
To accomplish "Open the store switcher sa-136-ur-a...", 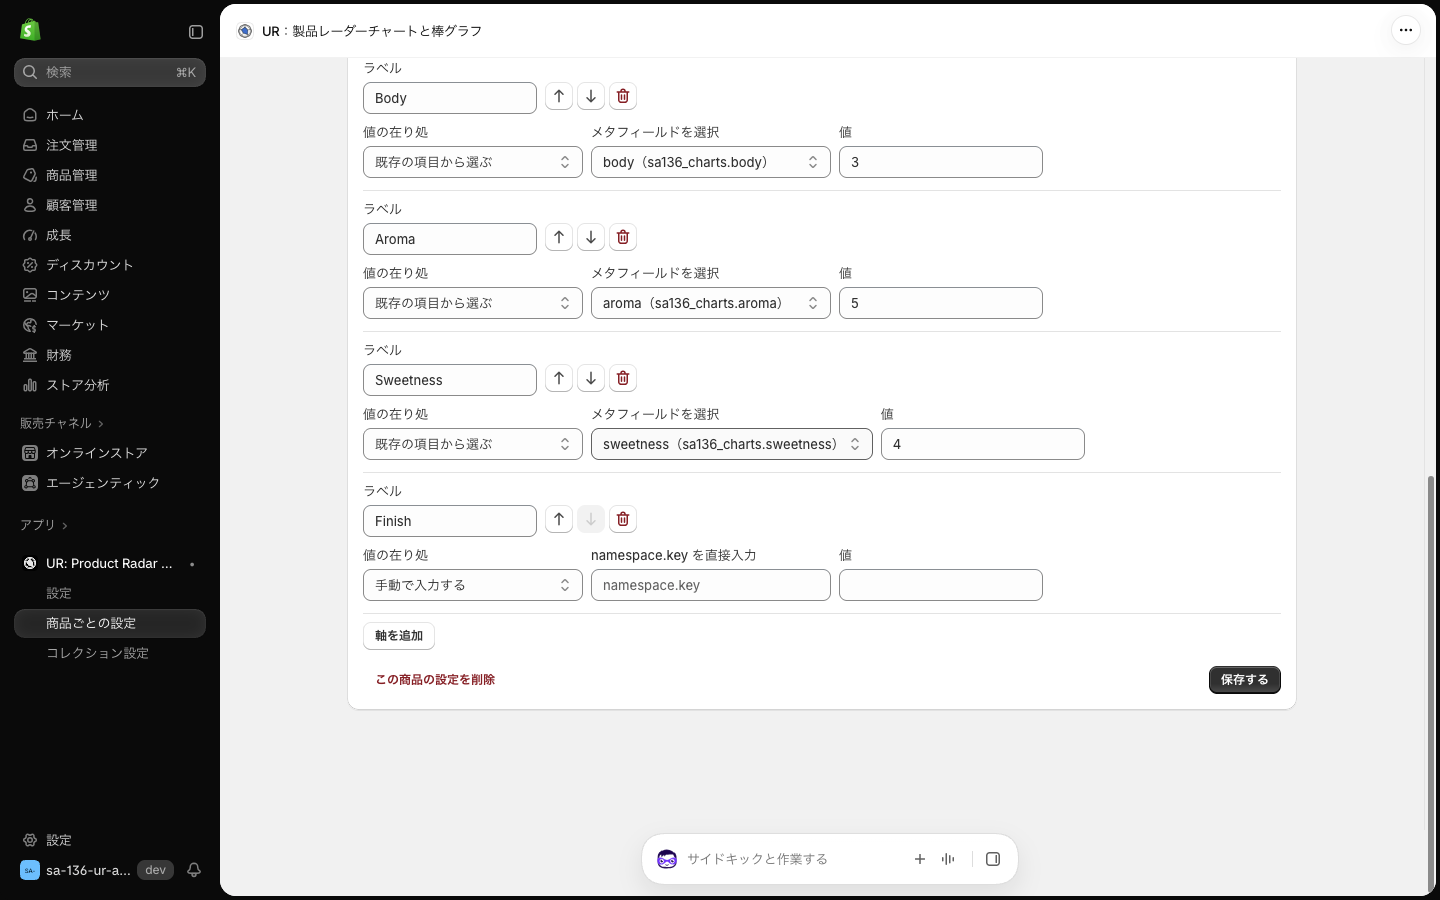I will pyautogui.click(x=96, y=870).
